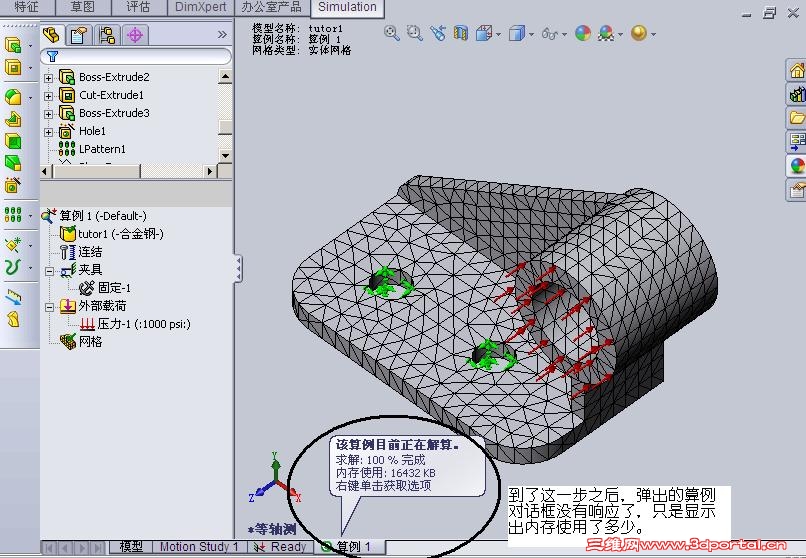Click Zoom to Area magnifier icon
This screenshot has height=558, width=806.
coord(414,33)
